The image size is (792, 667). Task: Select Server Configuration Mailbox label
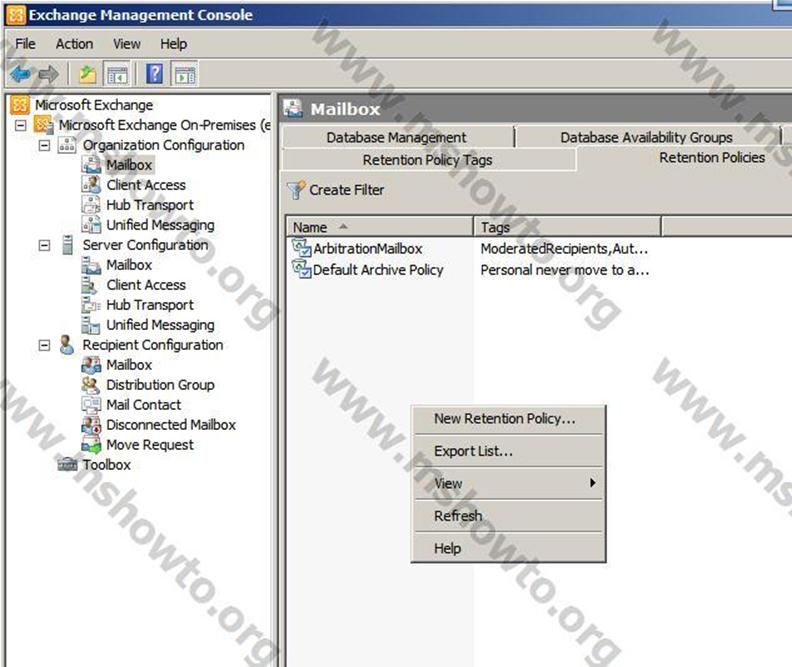[129, 265]
